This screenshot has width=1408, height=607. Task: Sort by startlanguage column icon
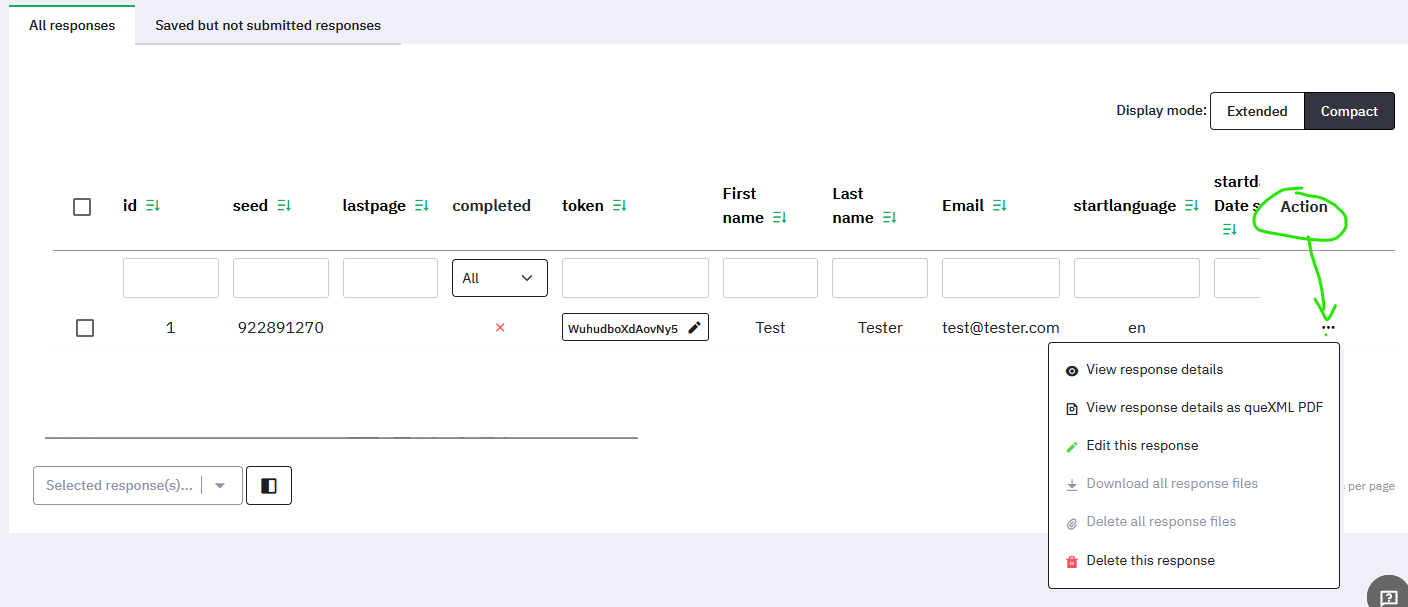pyautogui.click(x=1191, y=206)
